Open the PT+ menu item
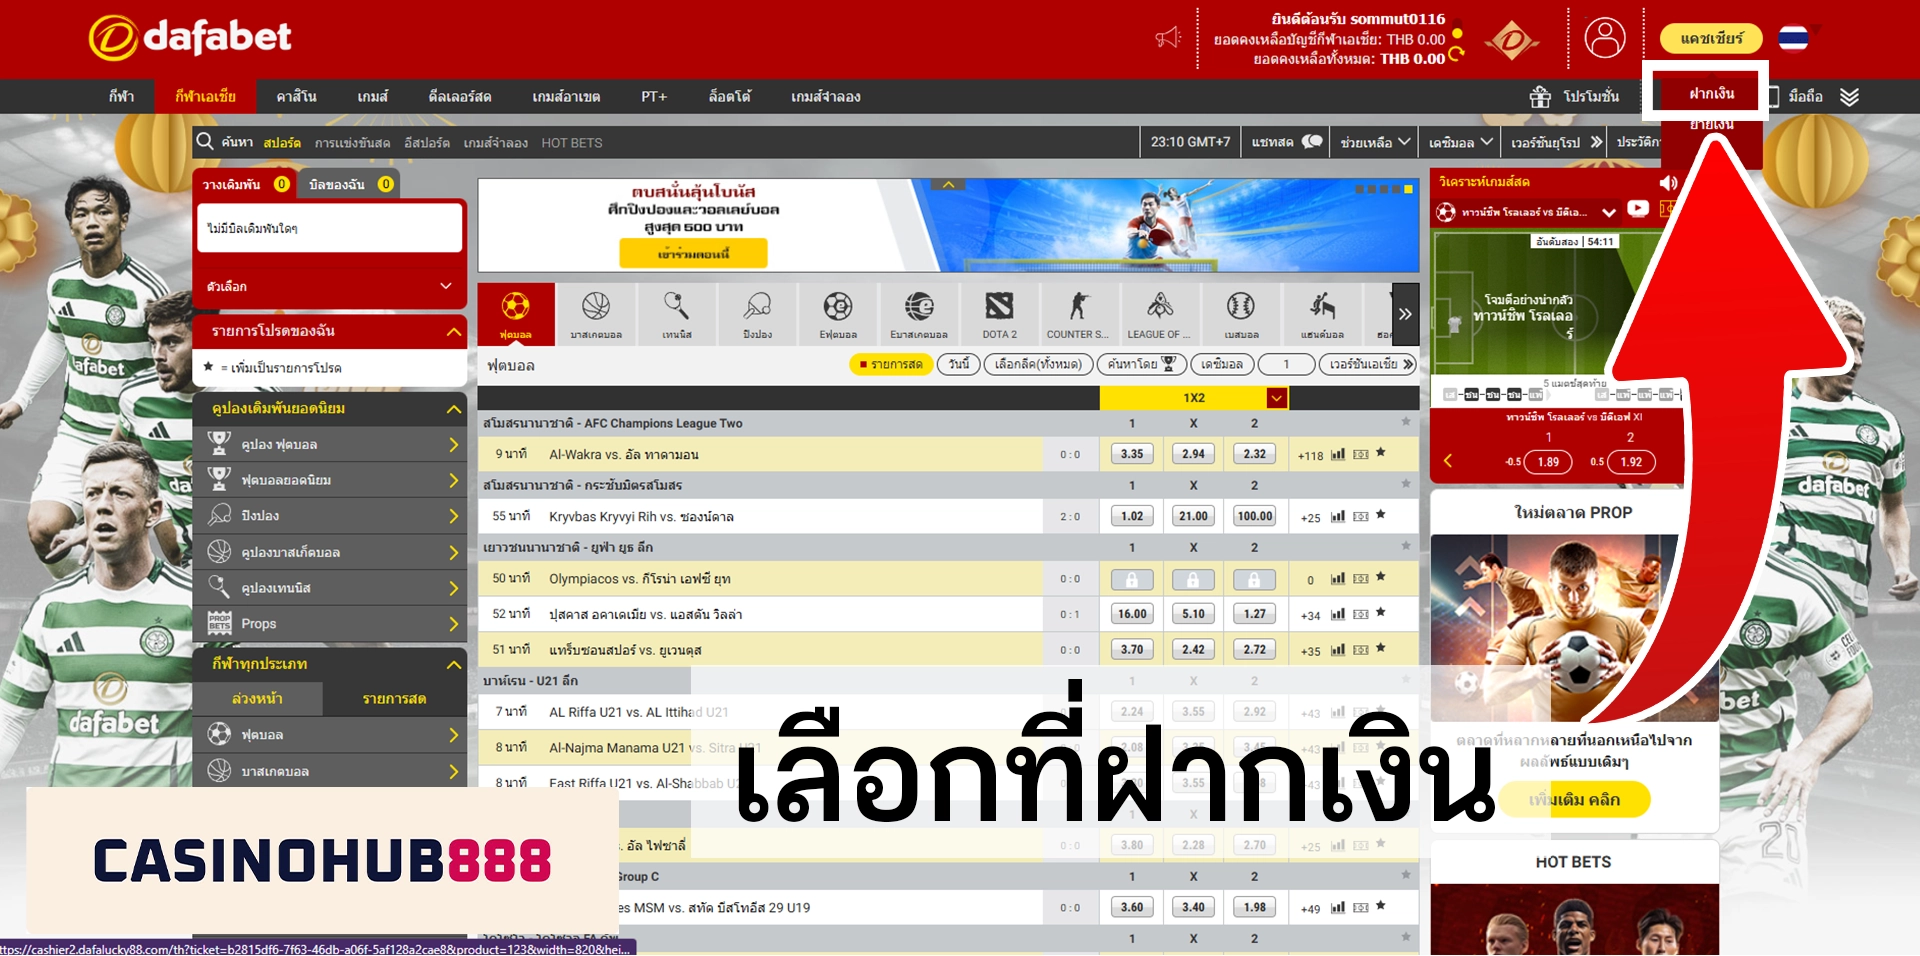The height and width of the screenshot is (956, 1920). [654, 97]
